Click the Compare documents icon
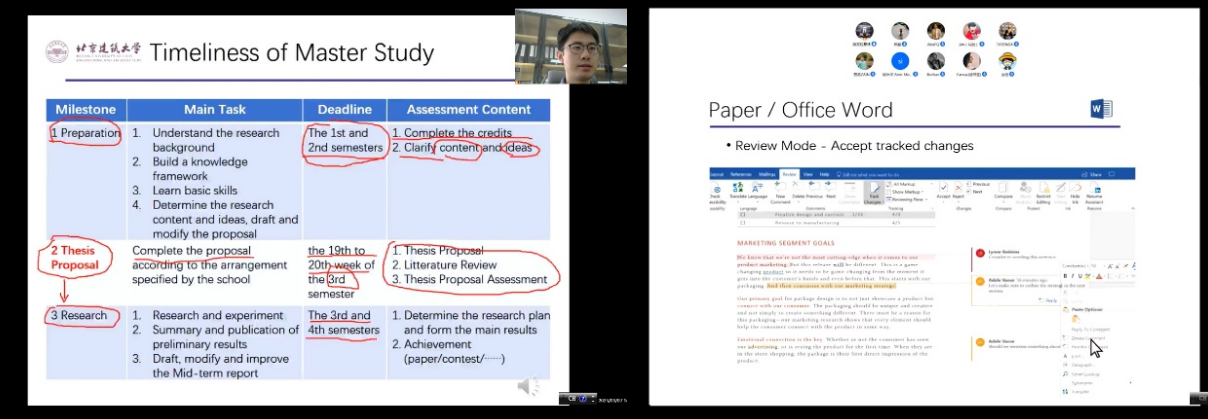Screen dimensions: 1208x419 point(1003,190)
